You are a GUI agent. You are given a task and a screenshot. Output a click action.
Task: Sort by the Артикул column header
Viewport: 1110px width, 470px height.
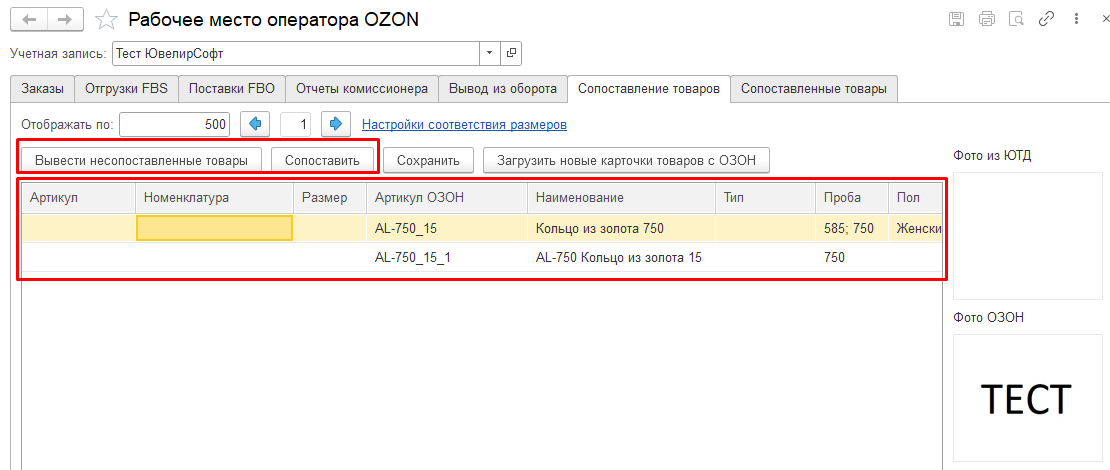point(79,197)
